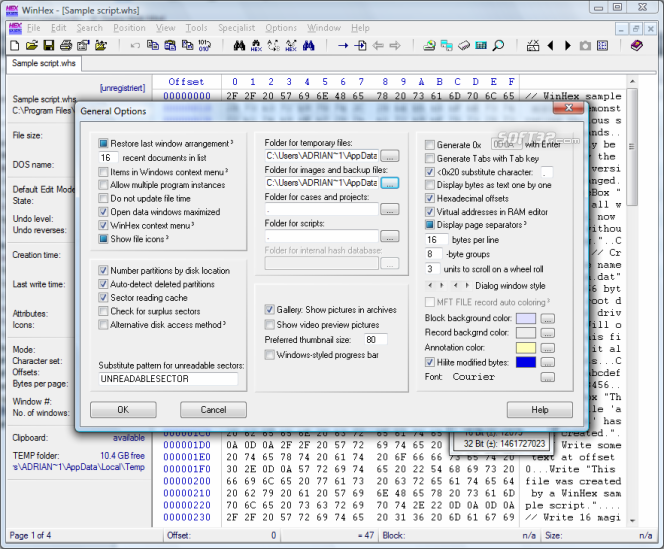Open the Tools menu

pos(196,28)
